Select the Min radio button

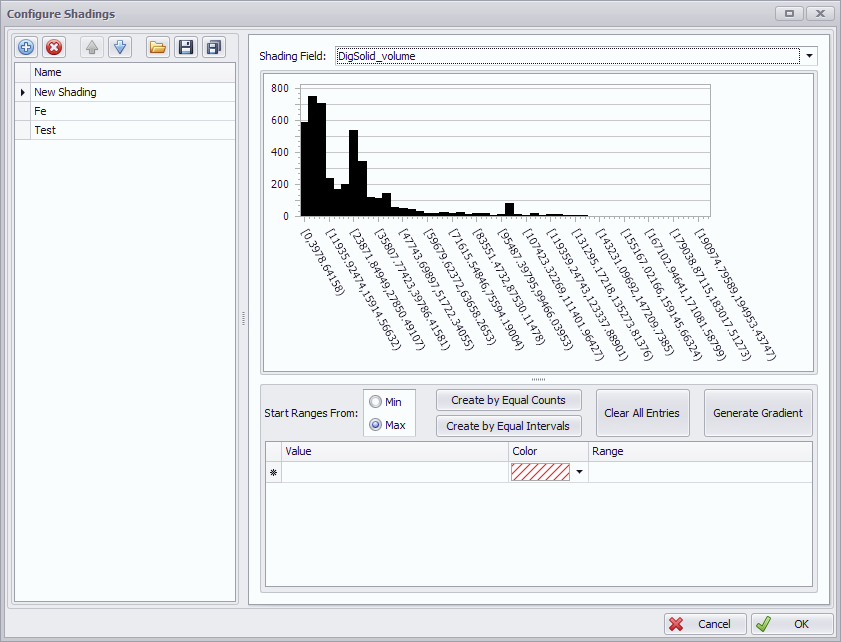pos(376,402)
